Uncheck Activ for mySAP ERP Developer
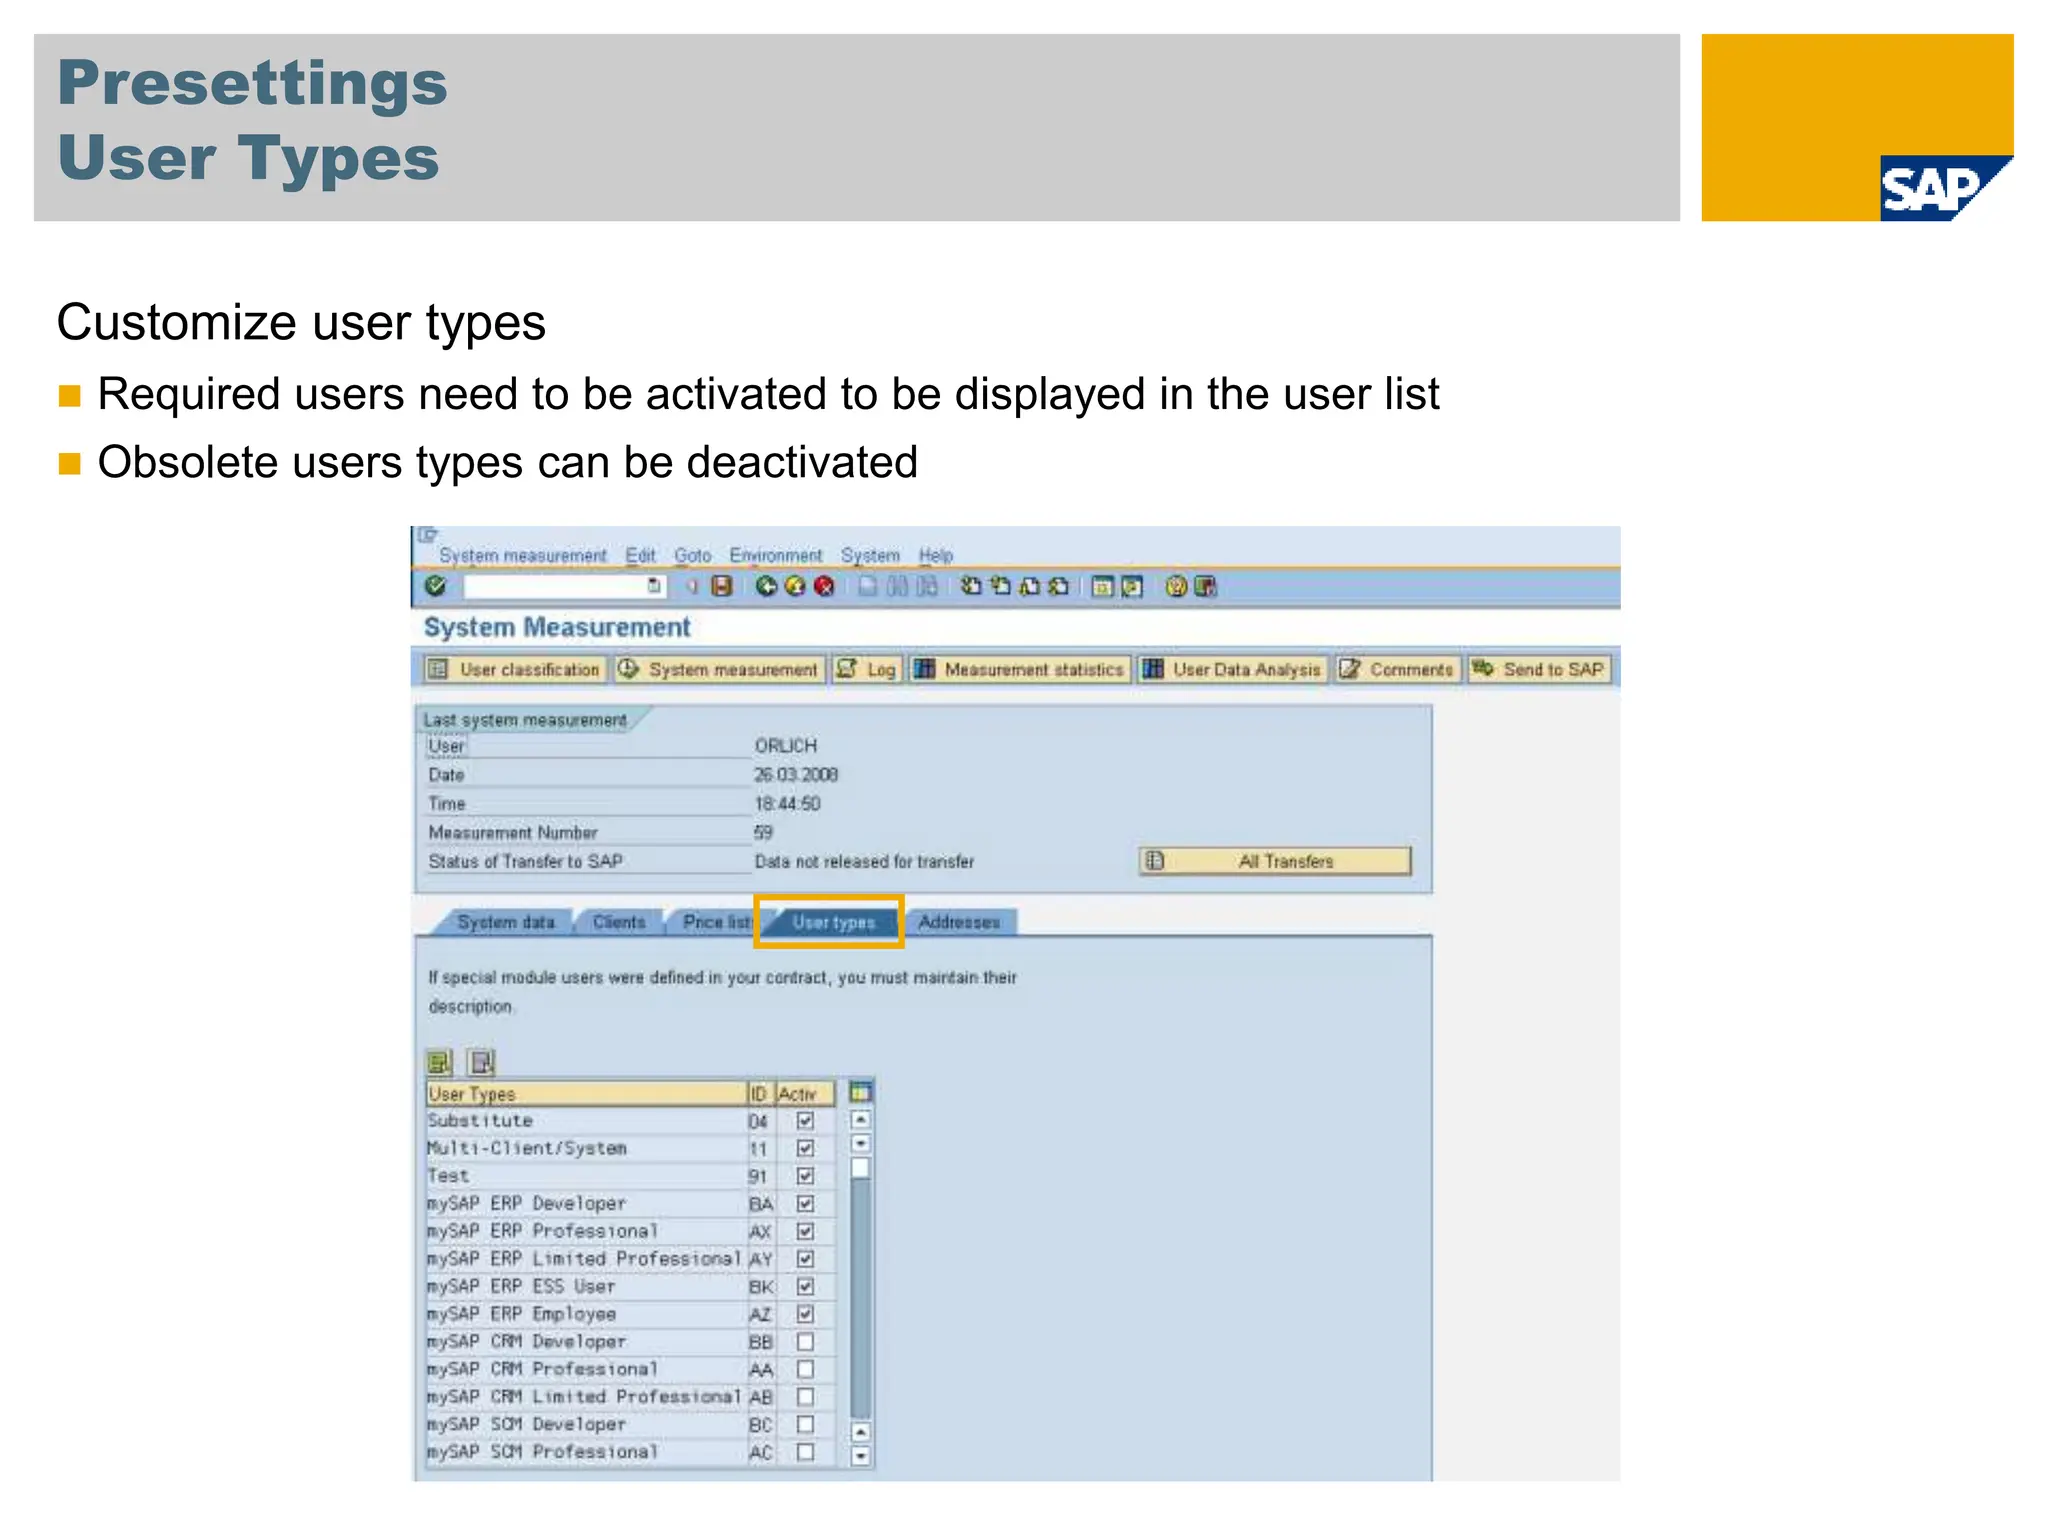The image size is (2048, 1536). coord(805,1203)
